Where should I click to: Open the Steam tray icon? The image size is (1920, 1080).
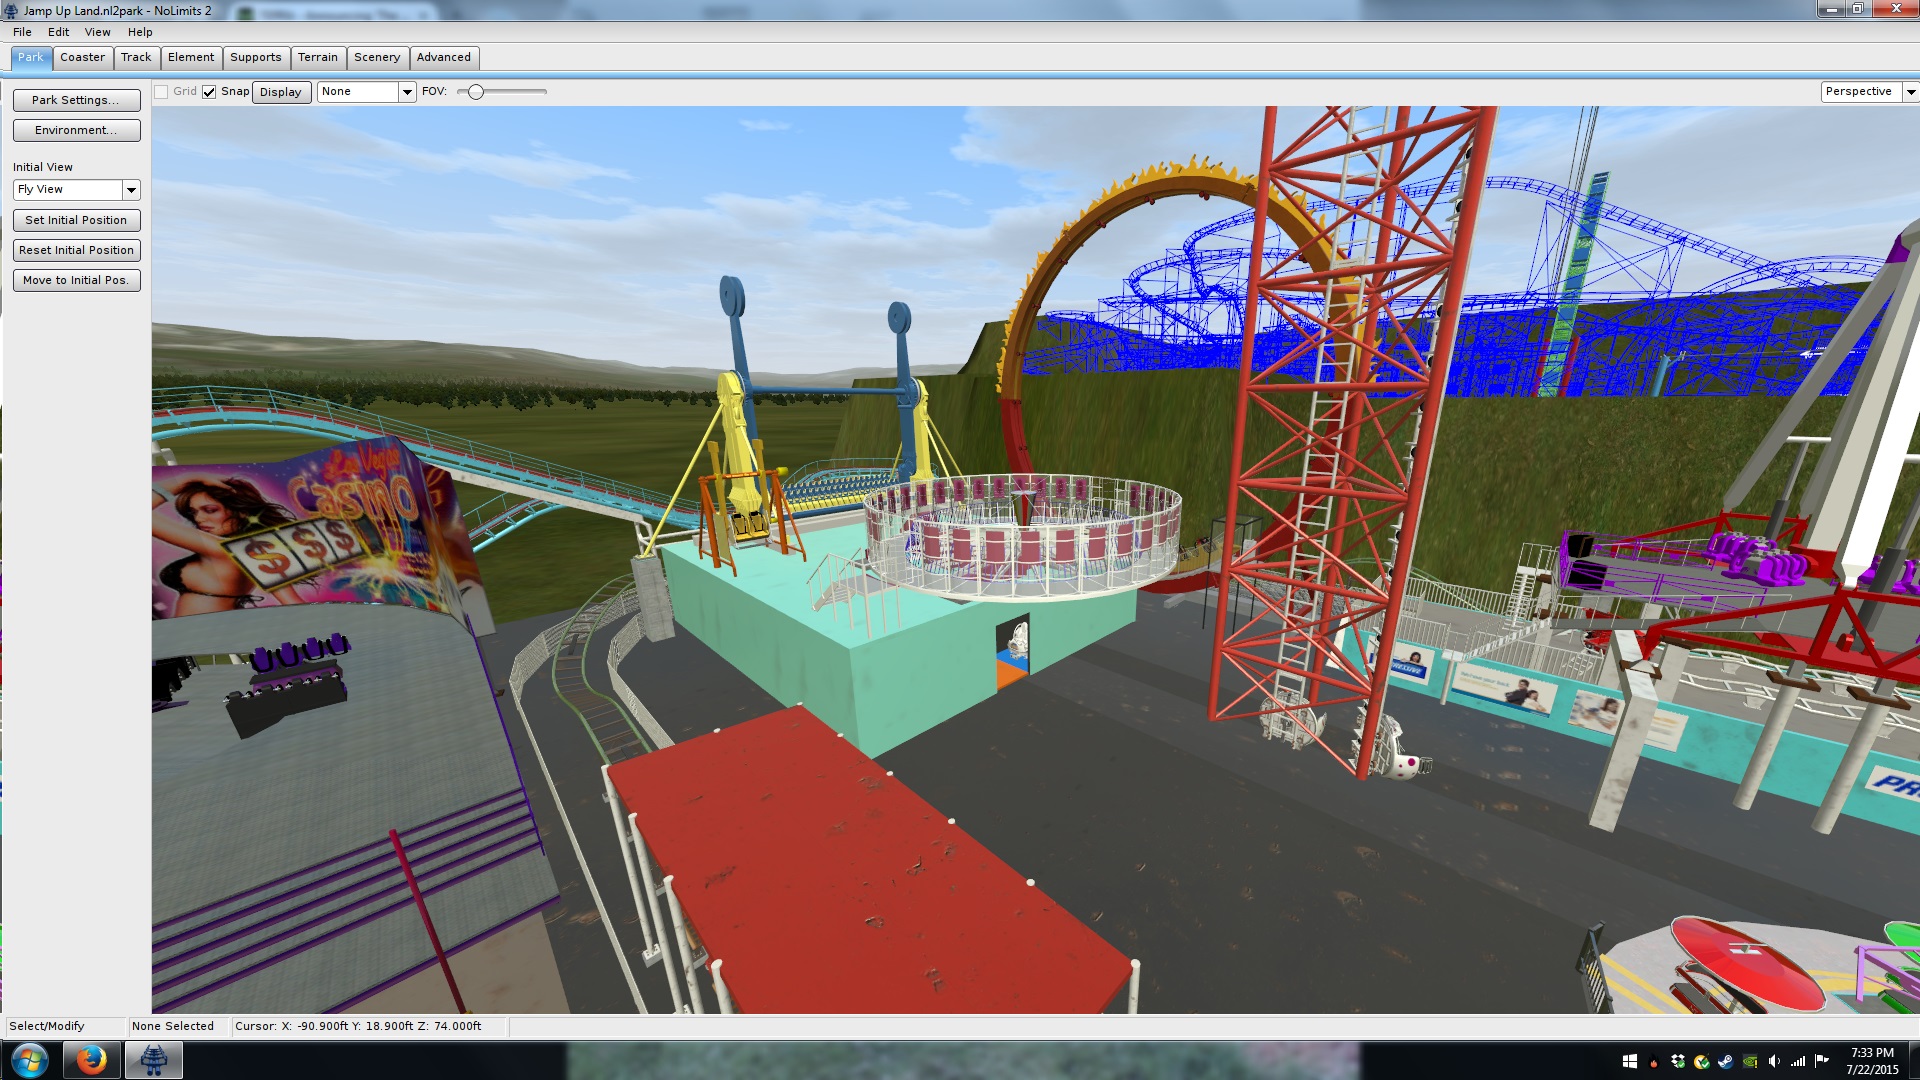tap(1725, 1061)
